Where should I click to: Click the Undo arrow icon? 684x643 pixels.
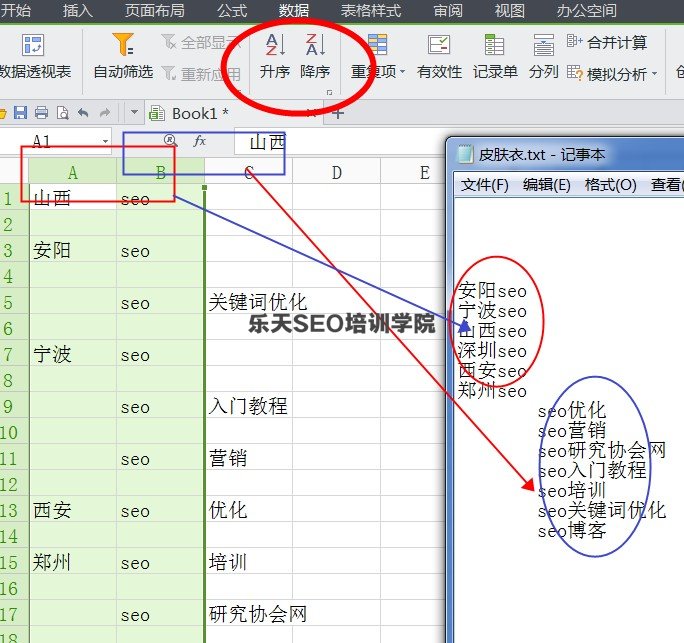pyautogui.click(x=83, y=113)
